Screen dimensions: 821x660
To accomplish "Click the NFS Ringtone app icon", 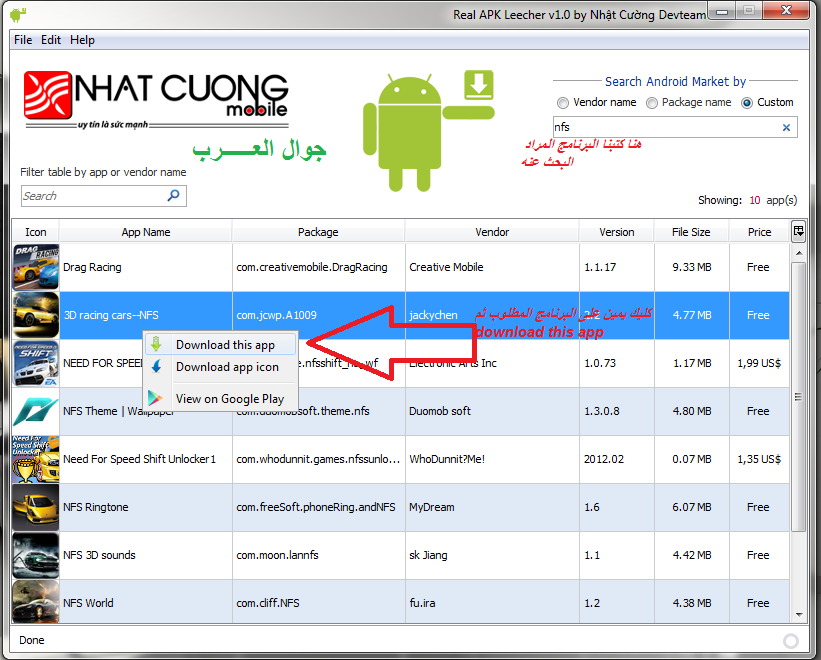I will point(36,507).
